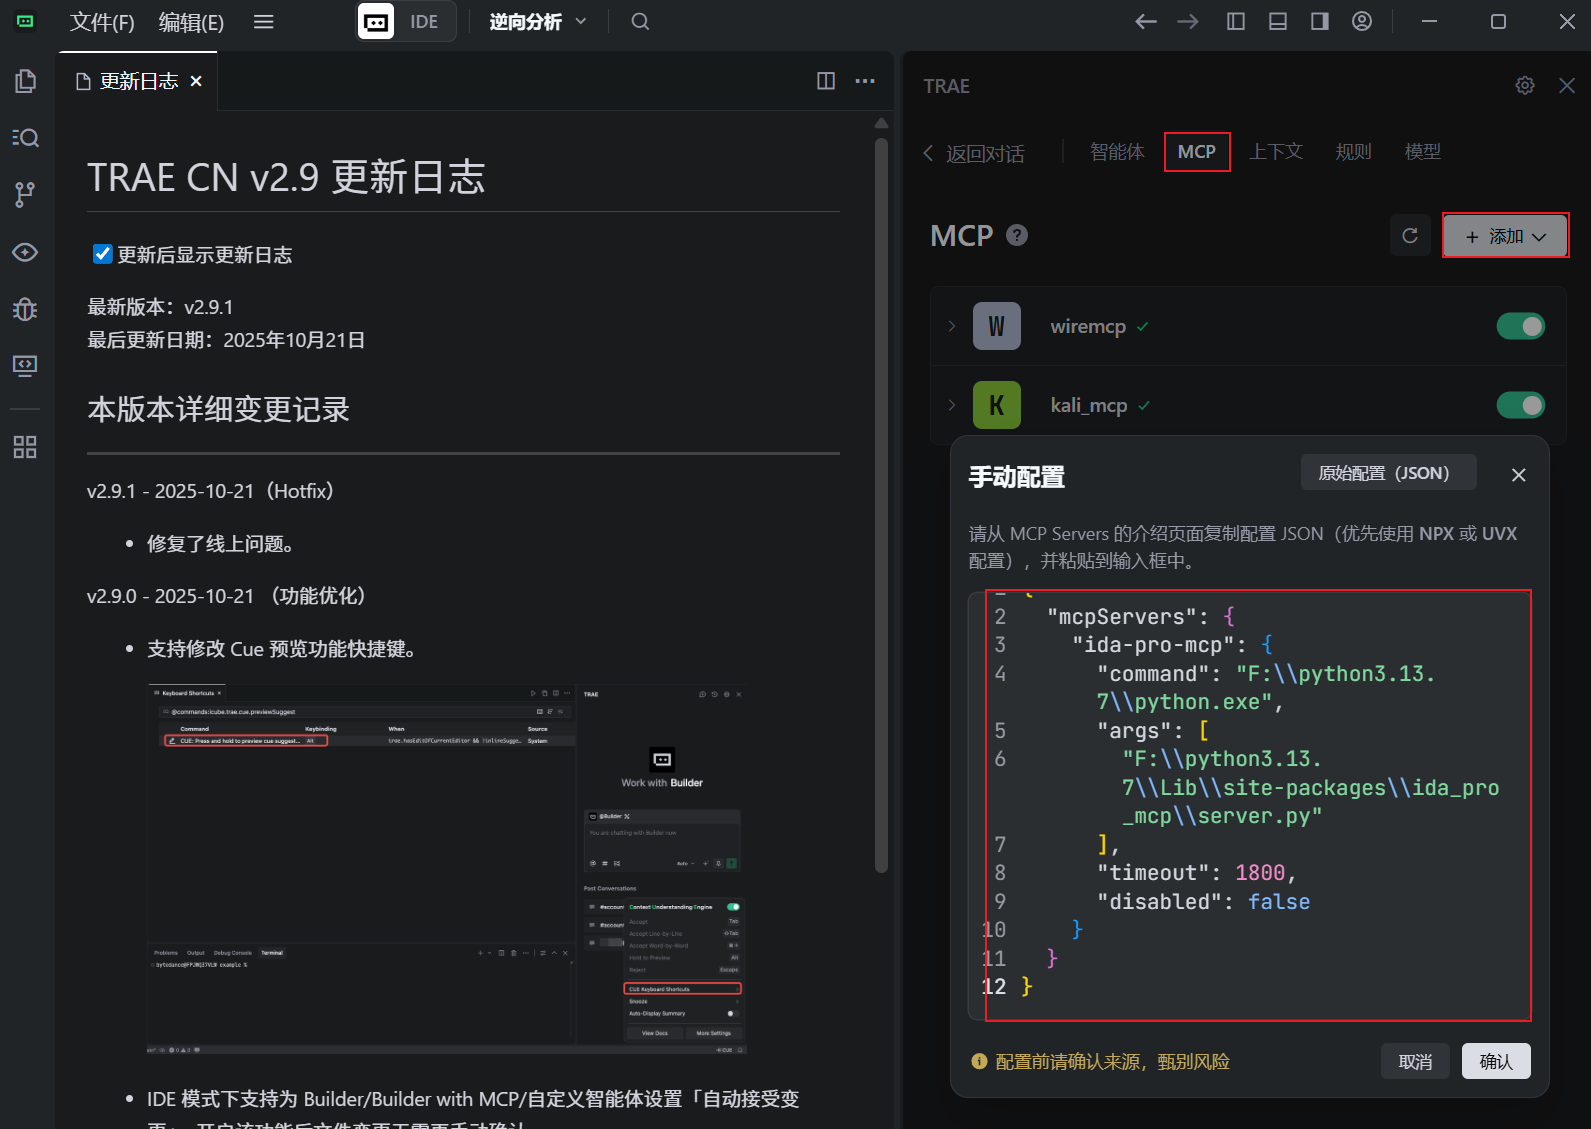Screen dimensions: 1591x1129
Task: Disable the wiremcp server toggle
Action: tap(1521, 326)
